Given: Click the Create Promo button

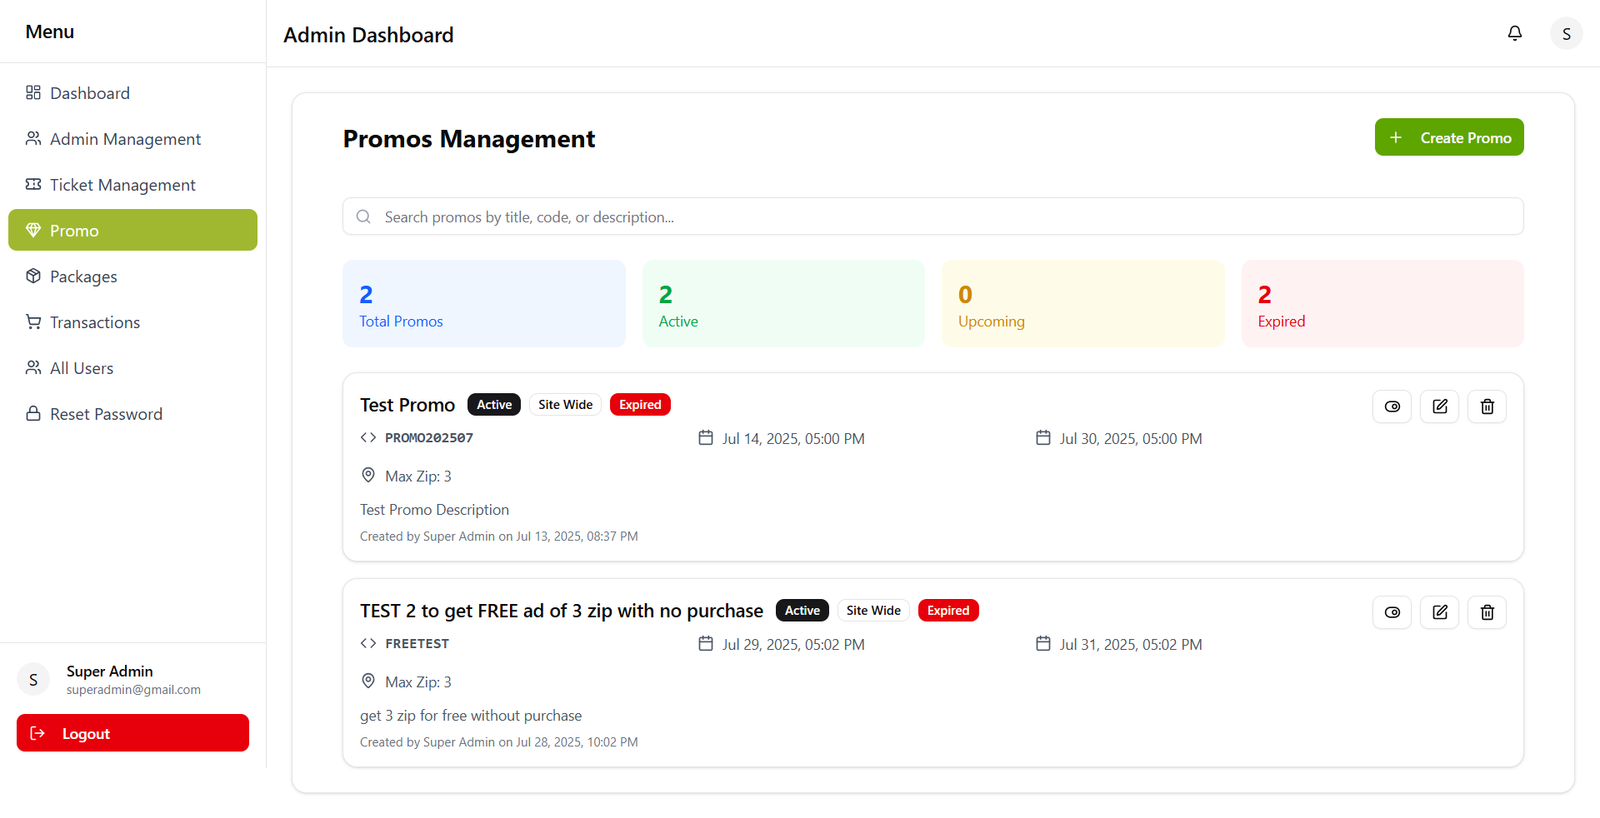Looking at the screenshot, I should [x=1448, y=138].
